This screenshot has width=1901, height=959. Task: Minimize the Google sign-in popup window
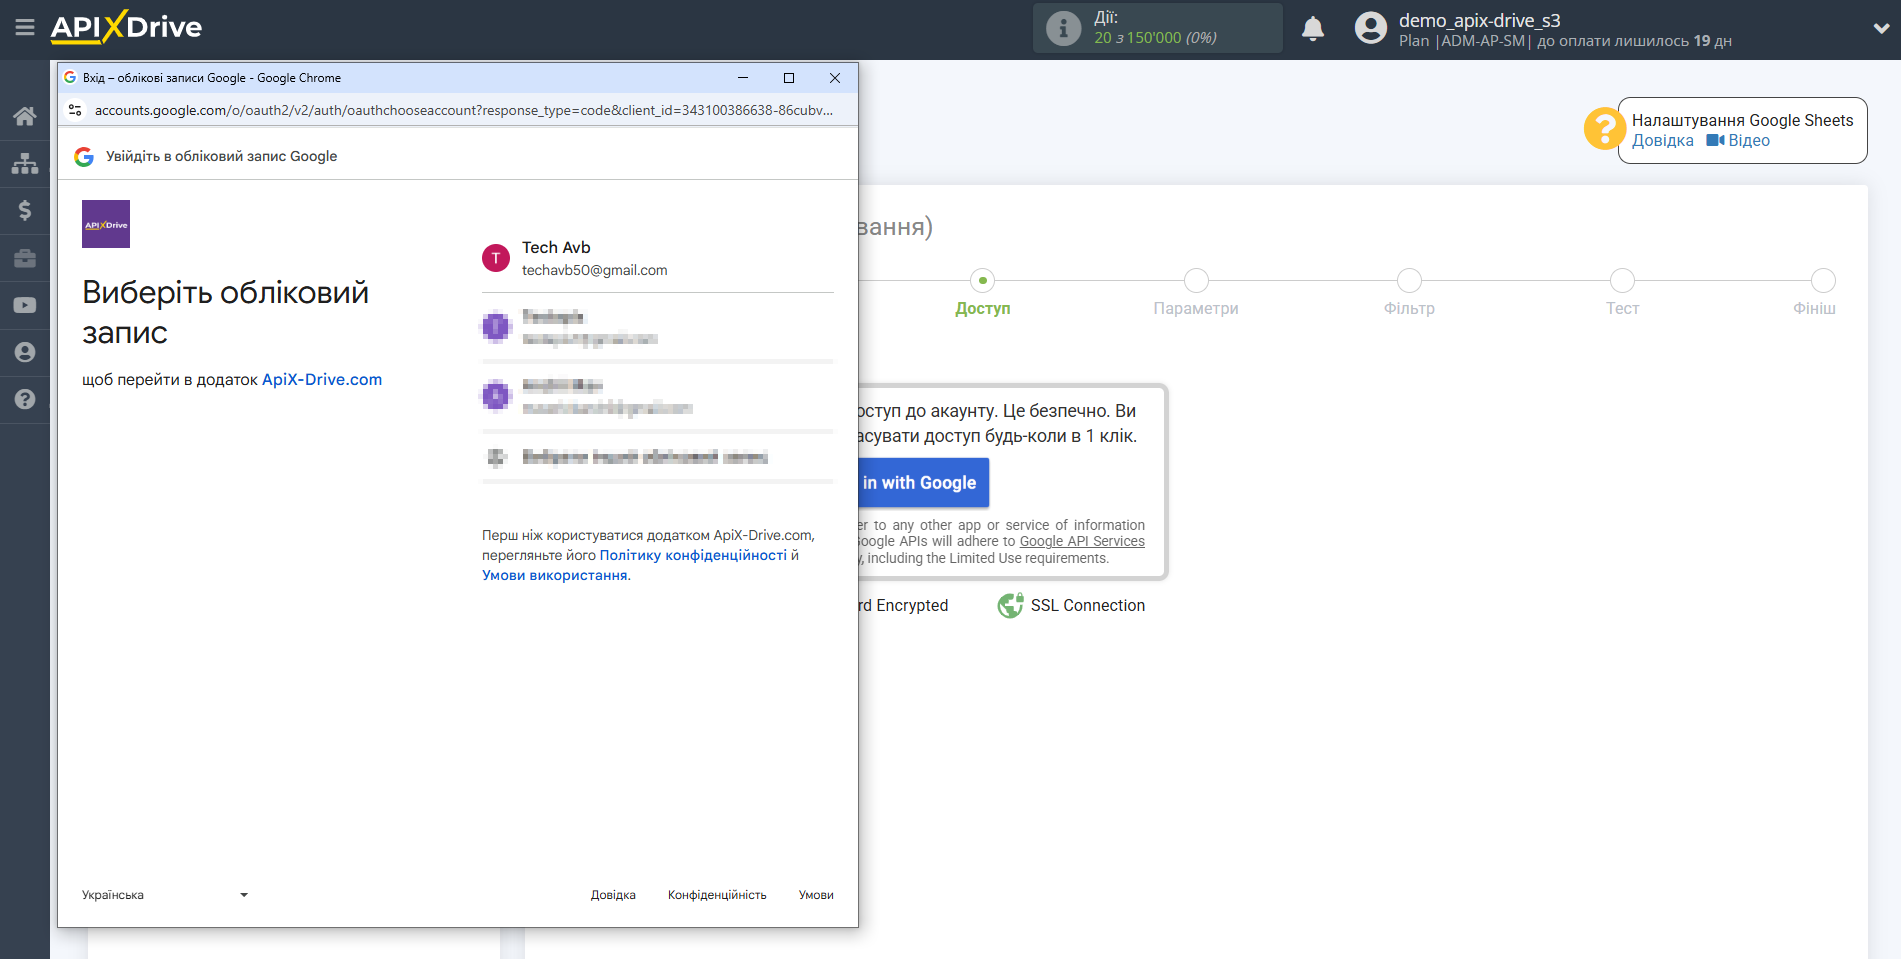click(743, 78)
